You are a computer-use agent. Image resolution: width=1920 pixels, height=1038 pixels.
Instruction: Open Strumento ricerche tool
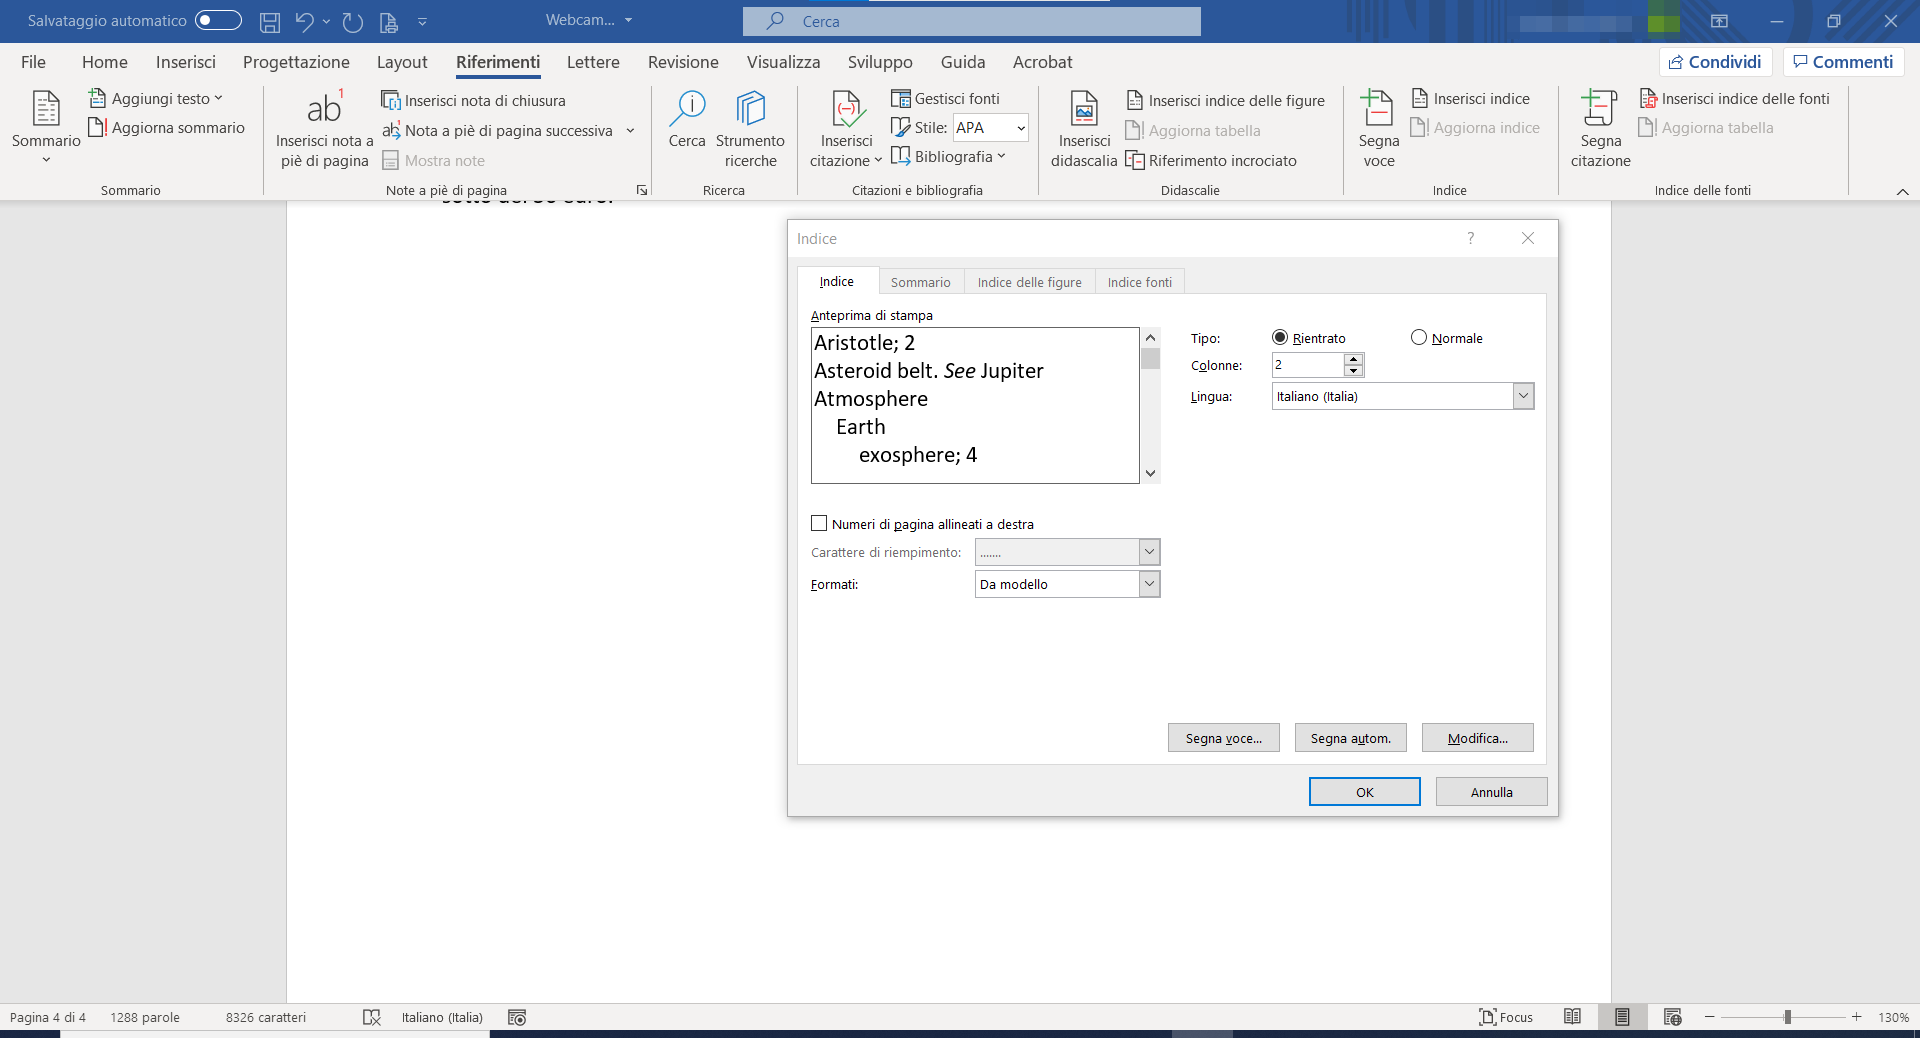(x=750, y=108)
